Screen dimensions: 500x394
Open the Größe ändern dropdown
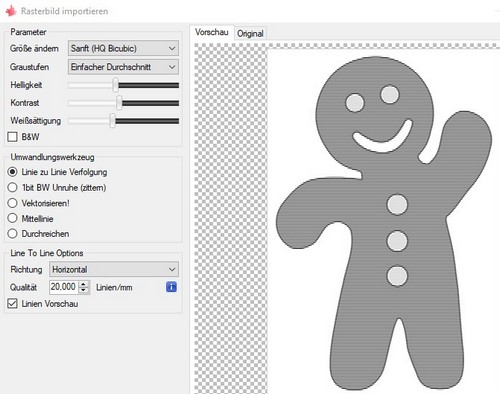[x=123, y=48]
